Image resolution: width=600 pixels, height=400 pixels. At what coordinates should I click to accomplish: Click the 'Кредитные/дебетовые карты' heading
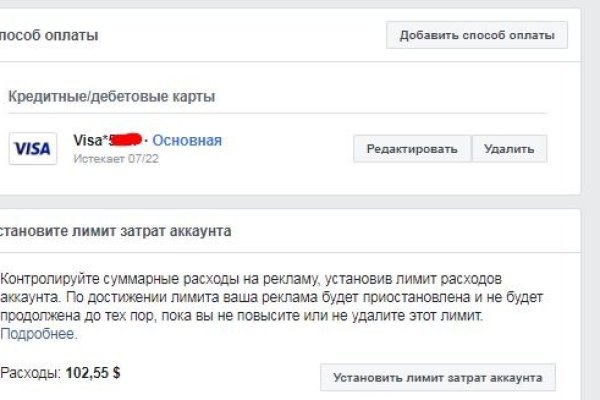click(112, 97)
